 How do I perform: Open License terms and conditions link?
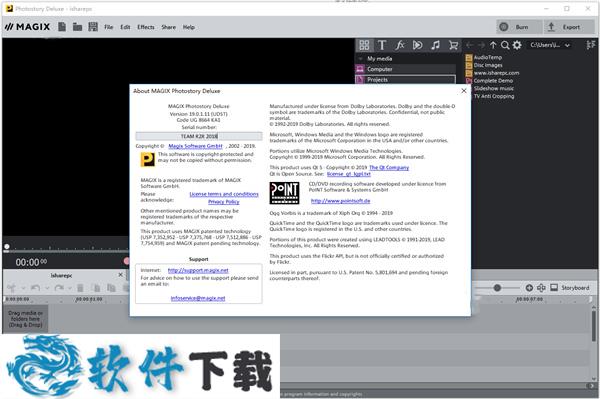(x=224, y=194)
